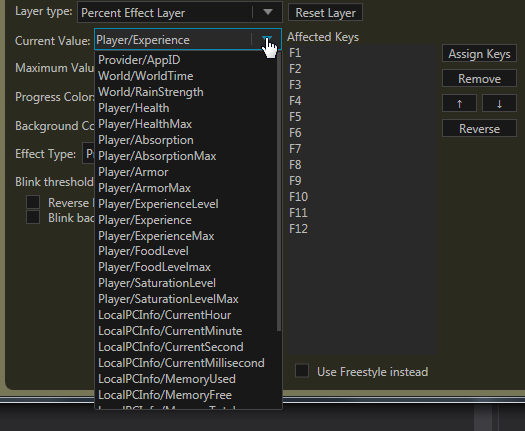Viewport: 525px width, 431px height.
Task: Choose Player/SaturationLevel entry
Action: click(x=186, y=283)
